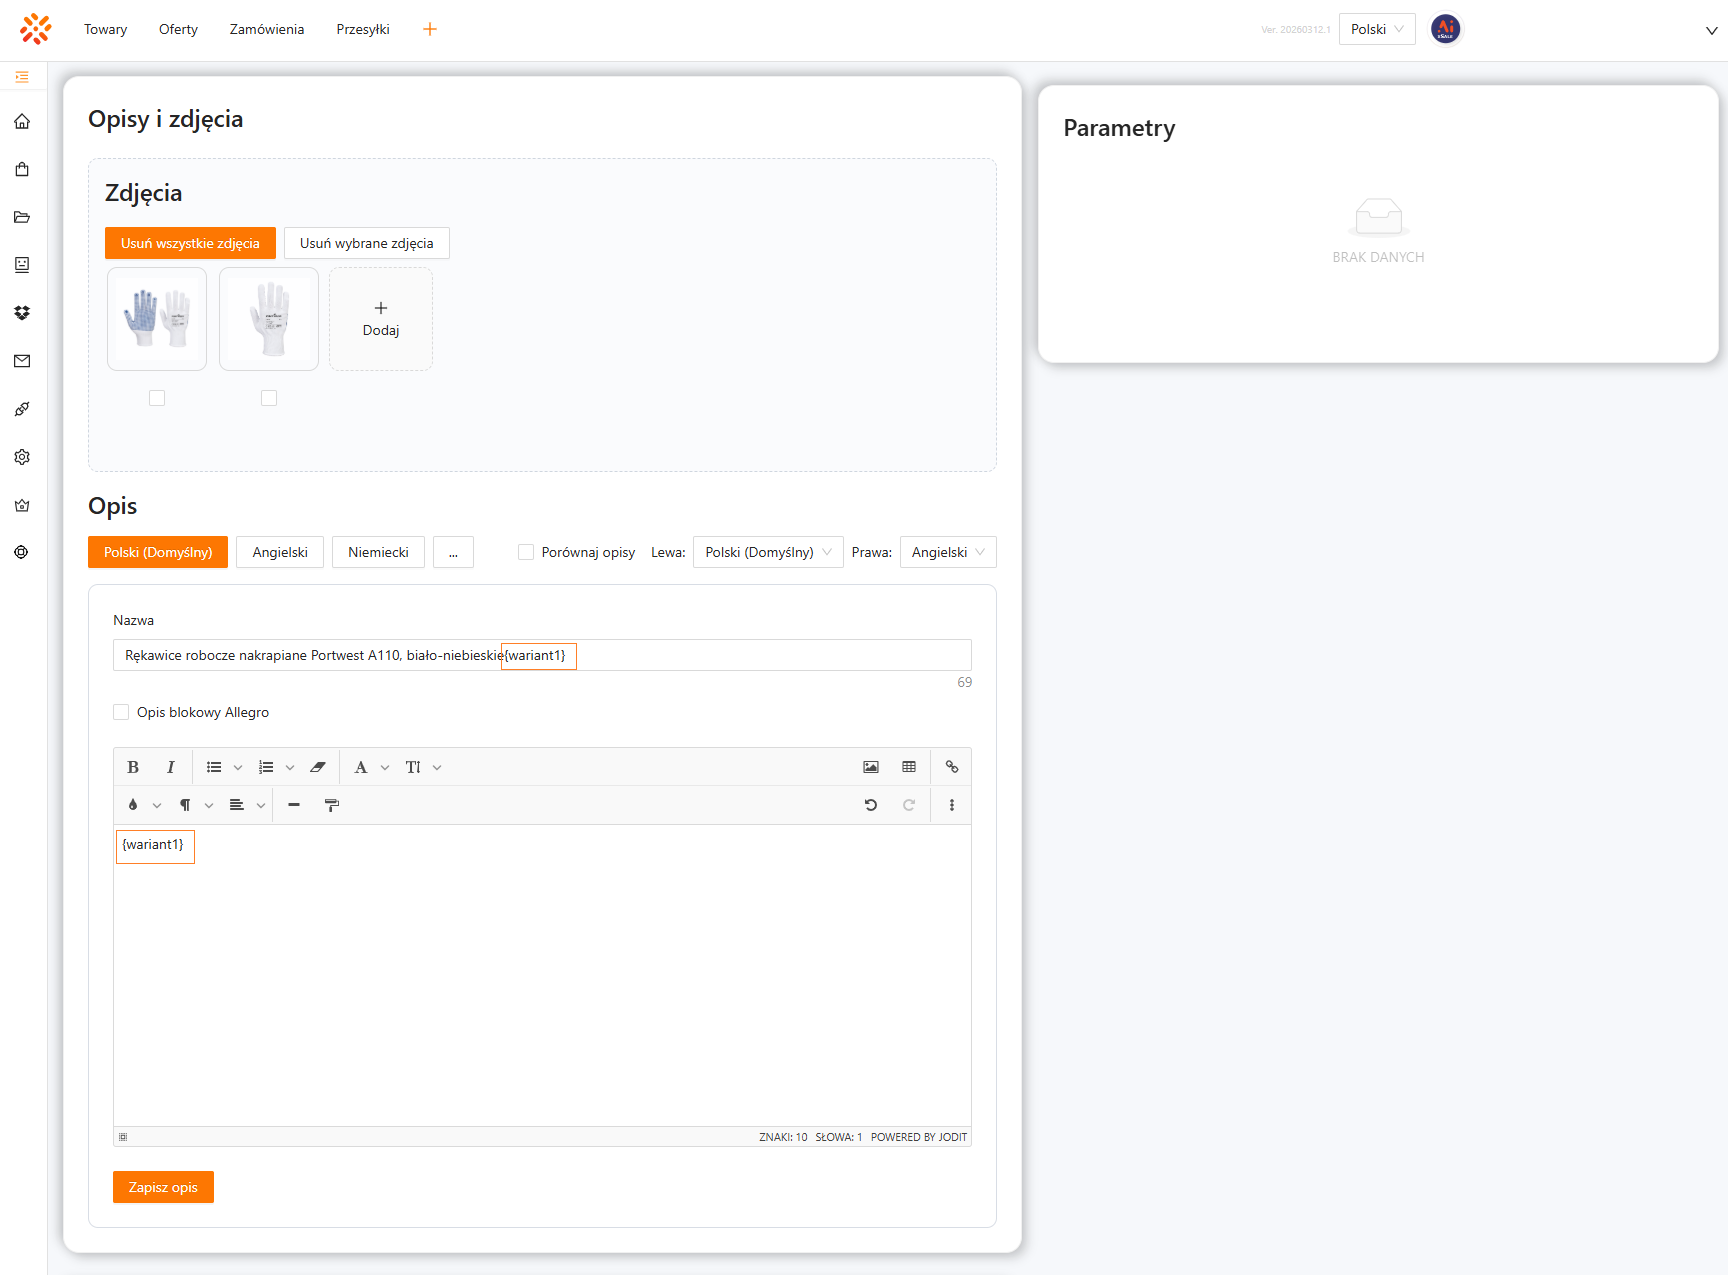Insert image via editor toolbar
The image size is (1728, 1275).
(871, 767)
